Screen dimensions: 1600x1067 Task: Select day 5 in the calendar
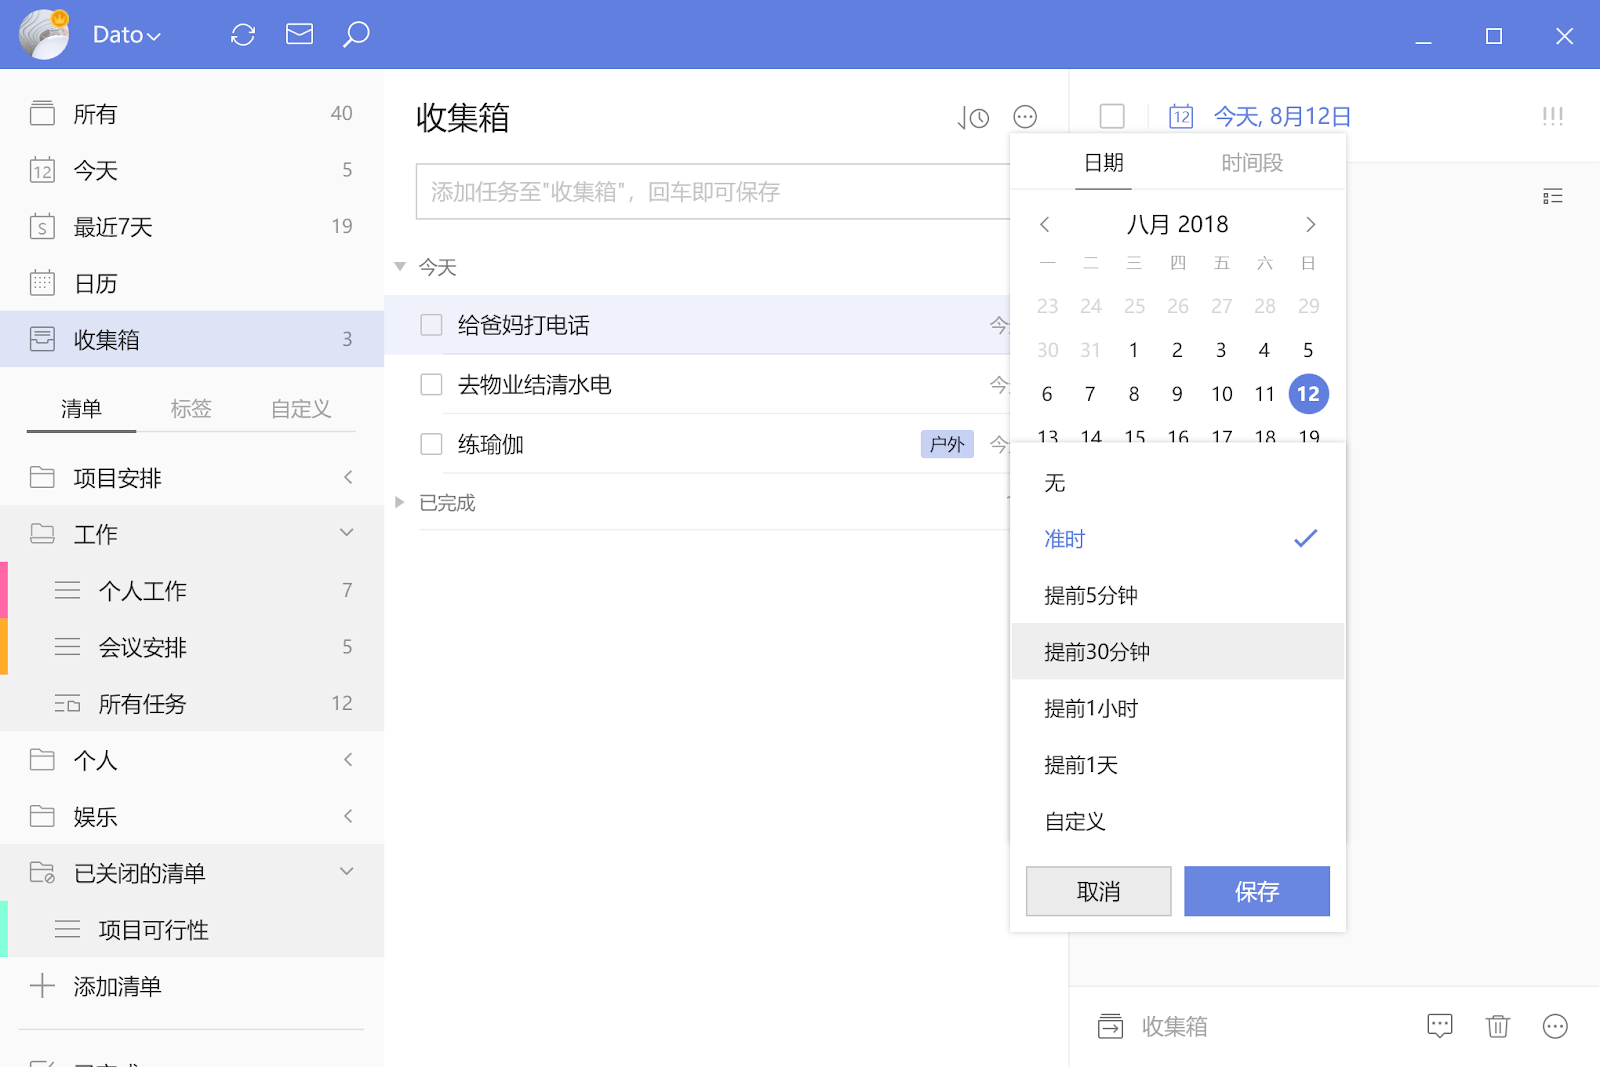1308,350
